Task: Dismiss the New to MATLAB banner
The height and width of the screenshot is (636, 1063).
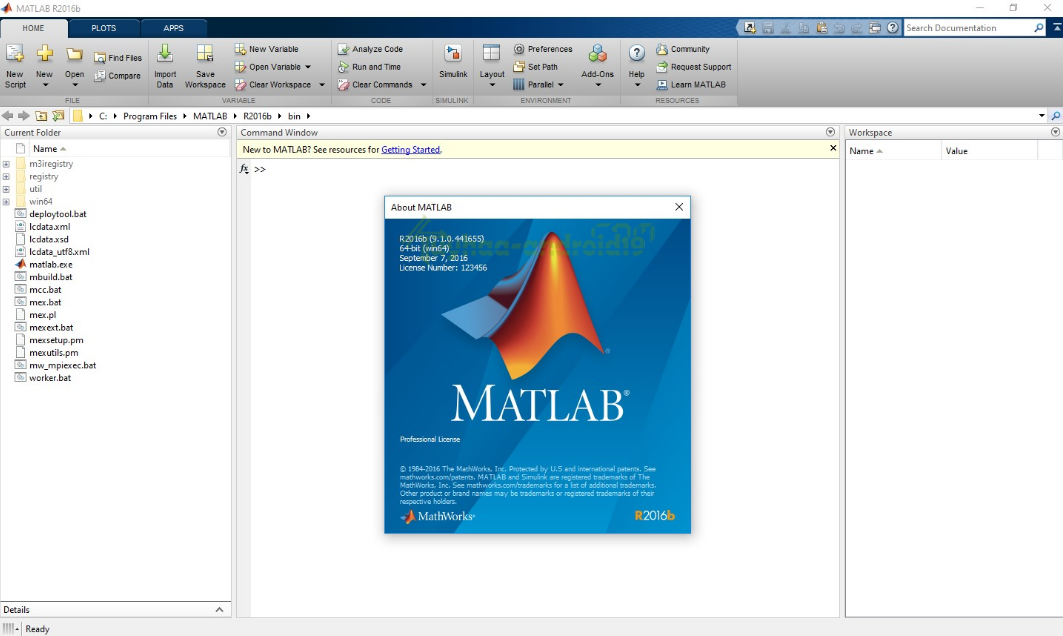Action: click(x=833, y=148)
